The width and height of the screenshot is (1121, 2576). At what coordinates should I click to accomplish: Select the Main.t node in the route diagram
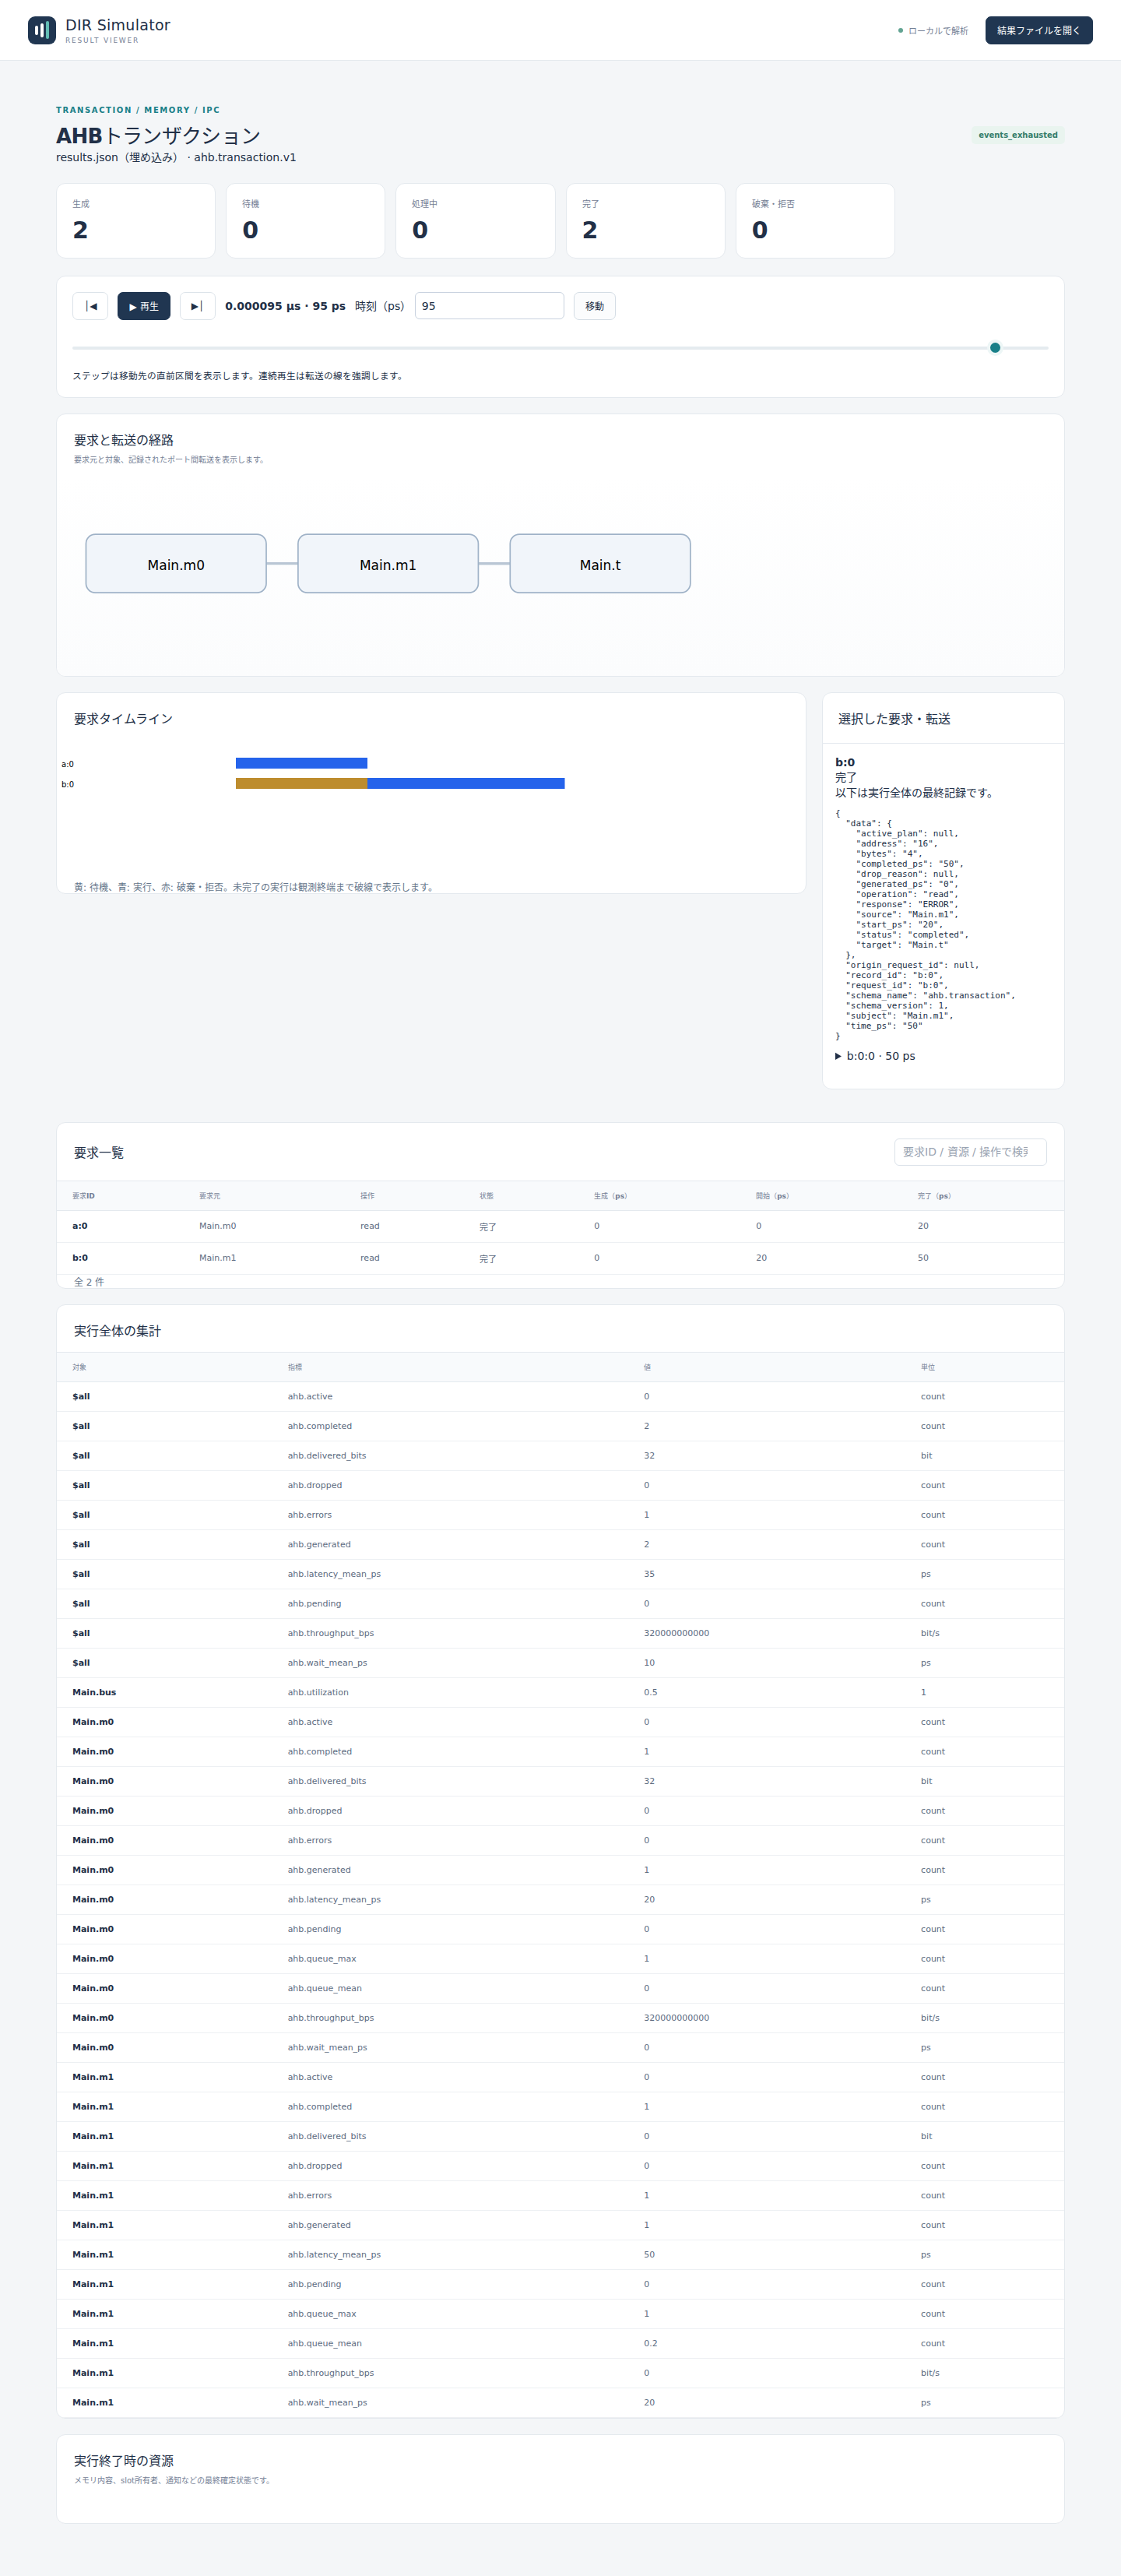point(600,564)
